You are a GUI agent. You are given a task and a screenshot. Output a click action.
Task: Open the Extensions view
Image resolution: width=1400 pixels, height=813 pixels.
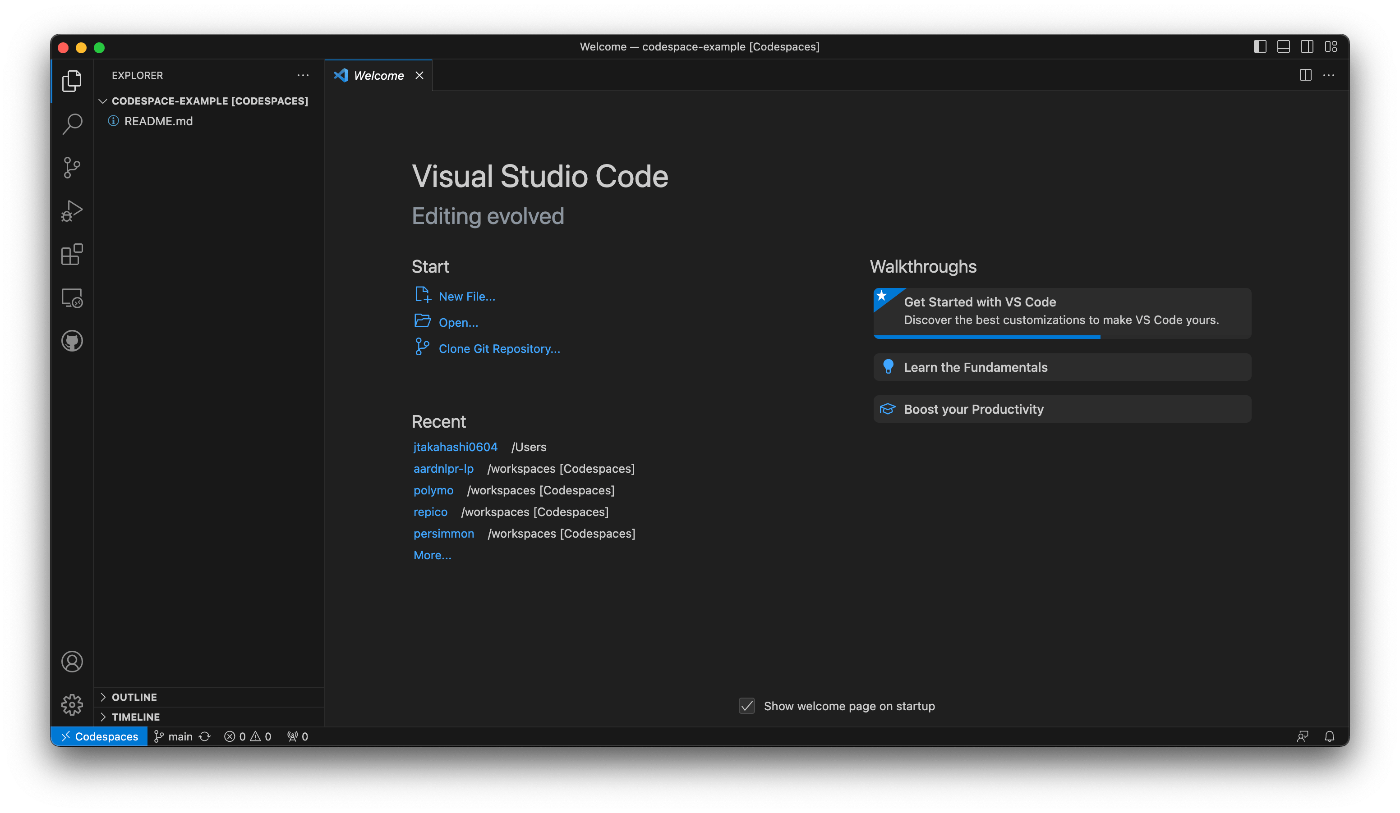72,254
